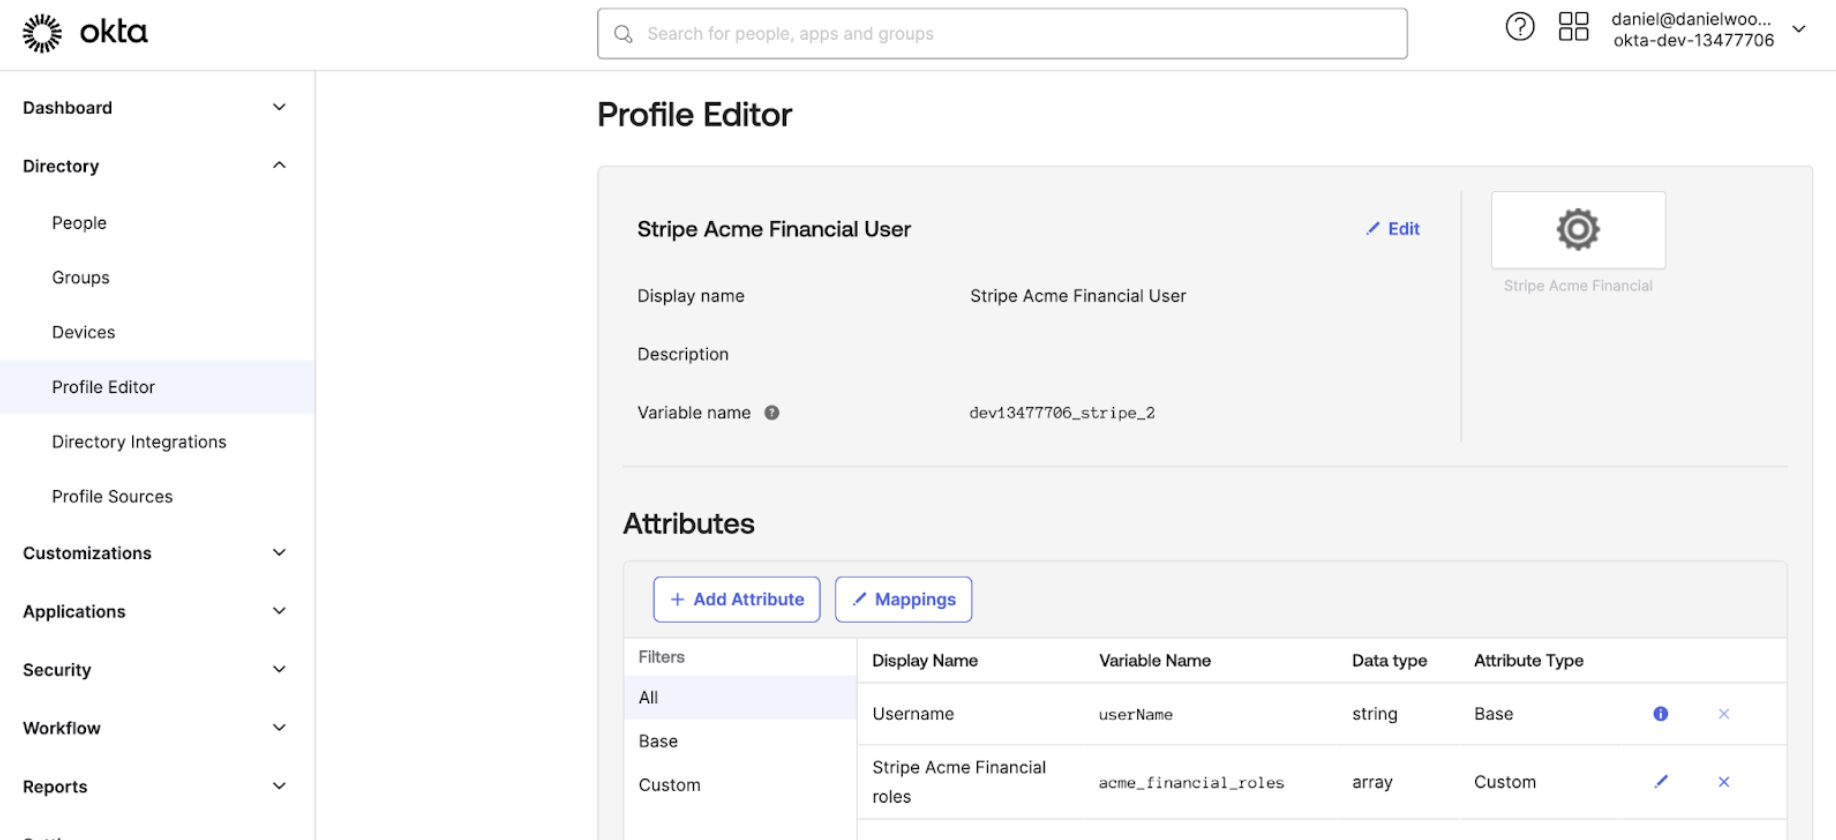
Task: Click the Data type column header
Action: [1389, 661]
